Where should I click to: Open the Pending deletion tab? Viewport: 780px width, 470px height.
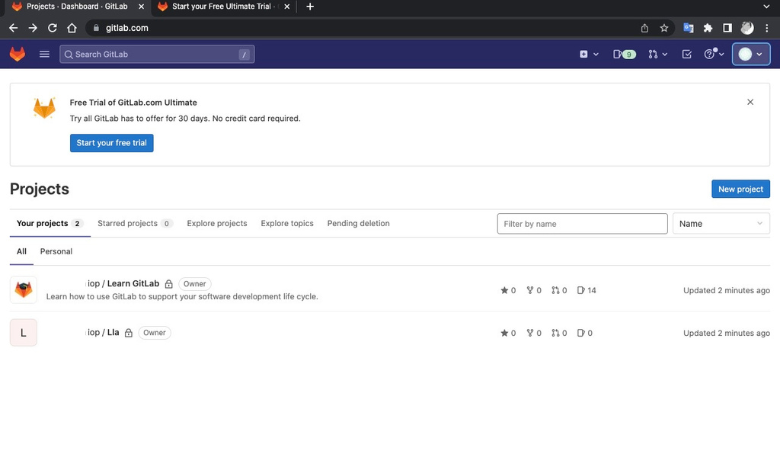click(358, 223)
